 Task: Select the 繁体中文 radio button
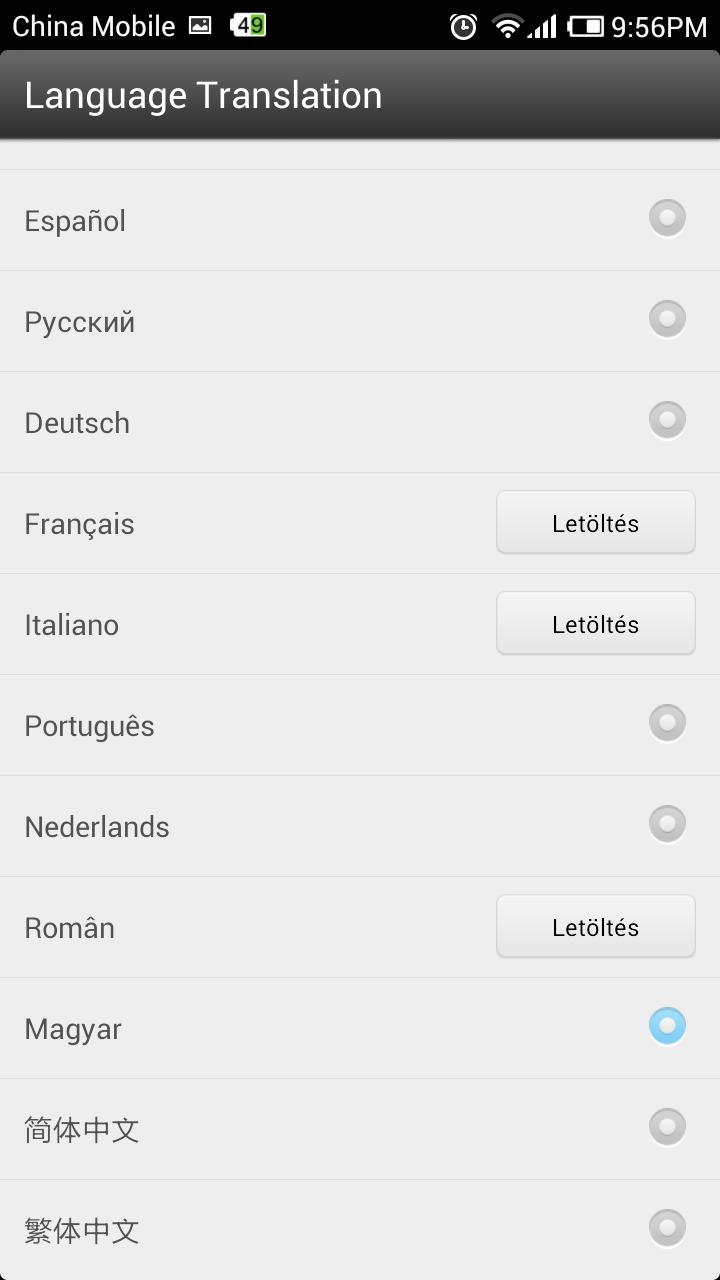point(667,1228)
